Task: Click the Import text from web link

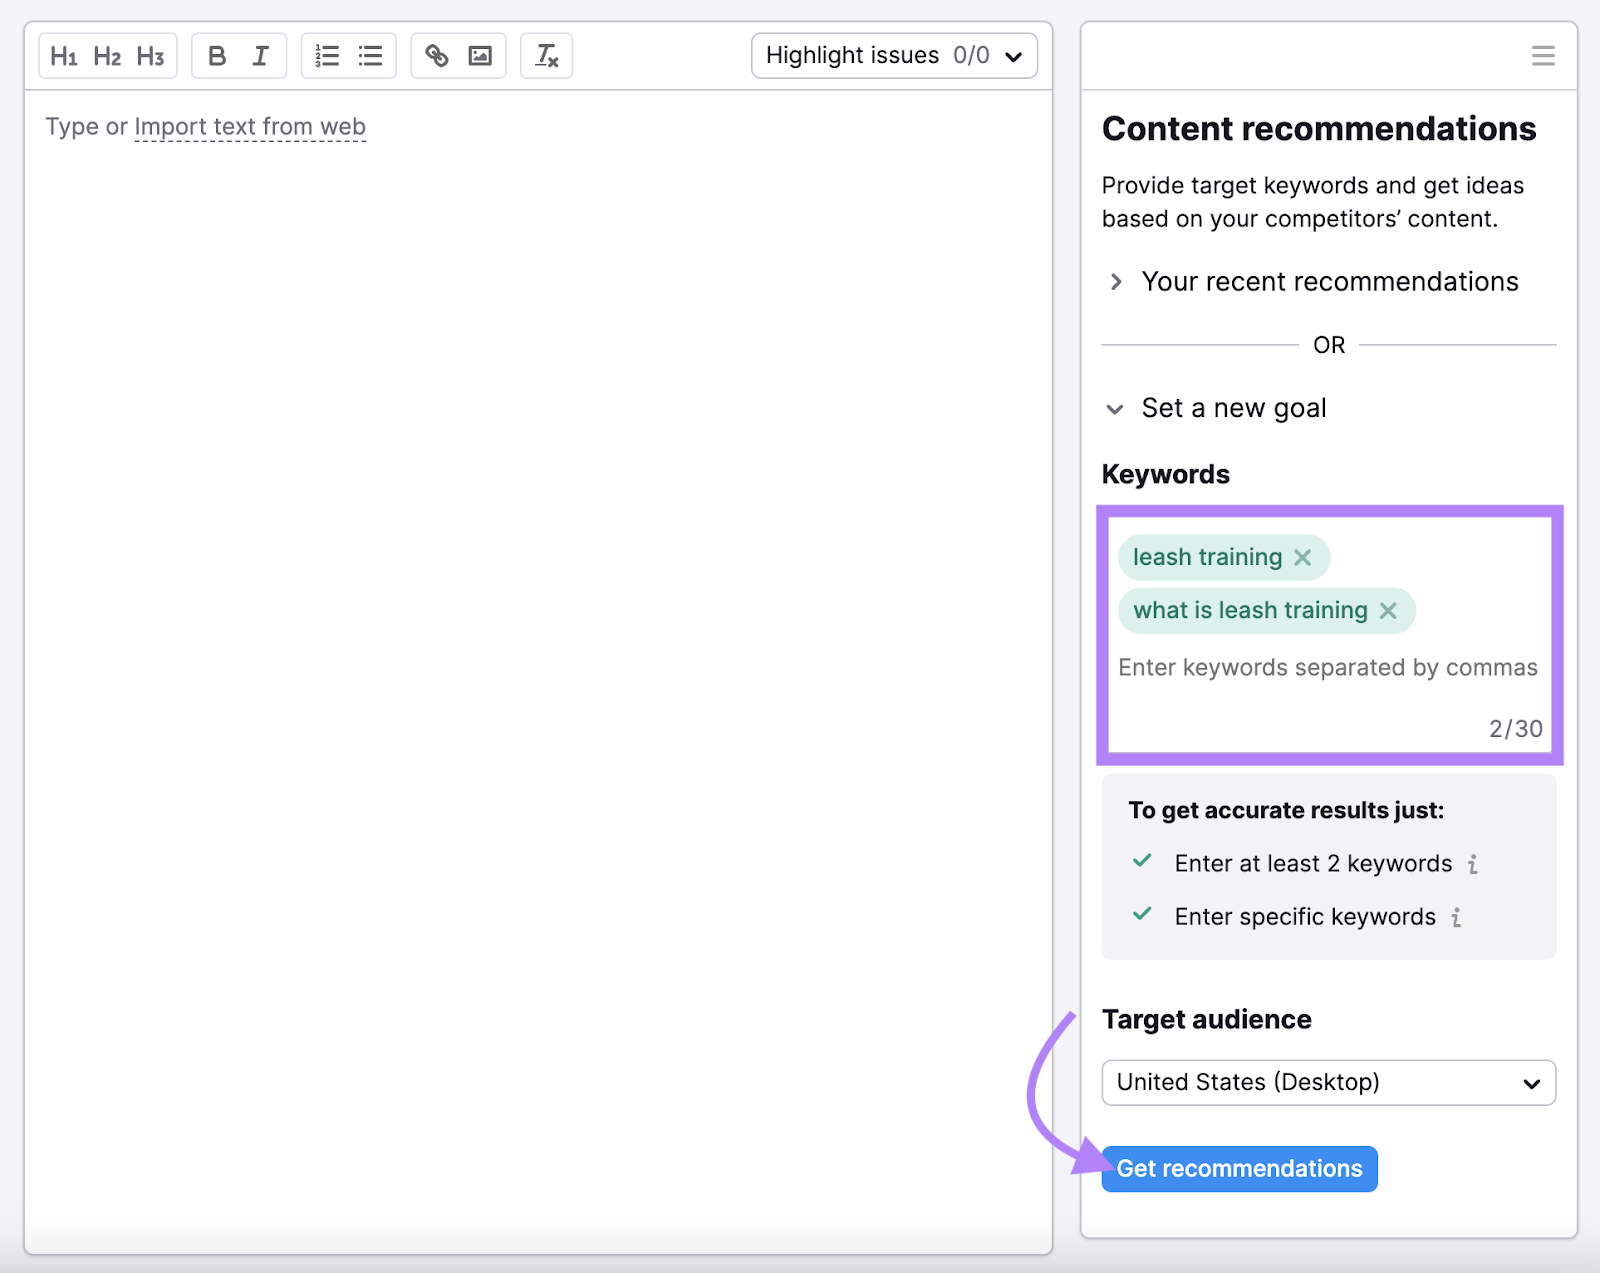Action: pyautogui.click(x=250, y=127)
